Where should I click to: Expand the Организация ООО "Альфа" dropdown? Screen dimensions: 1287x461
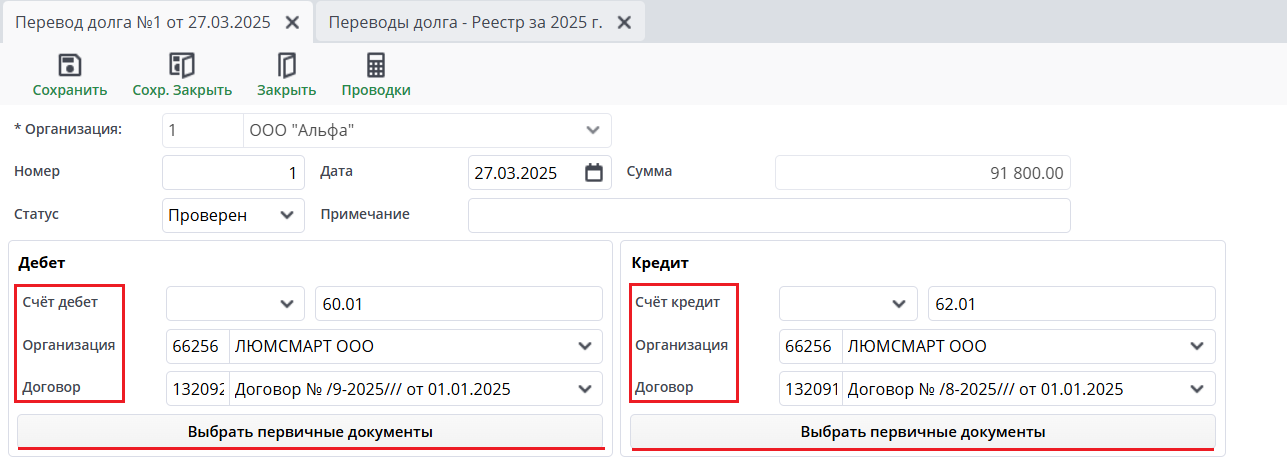[593, 130]
